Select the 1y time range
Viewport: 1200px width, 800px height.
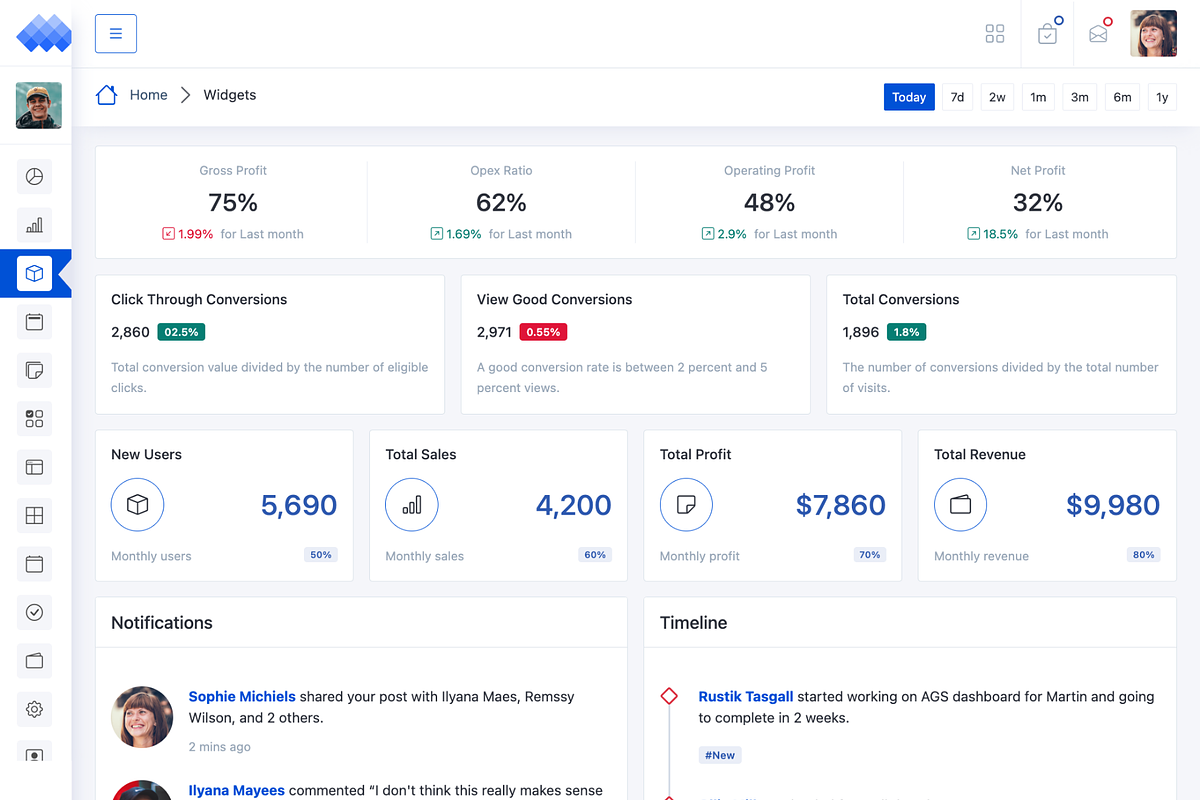(1162, 97)
